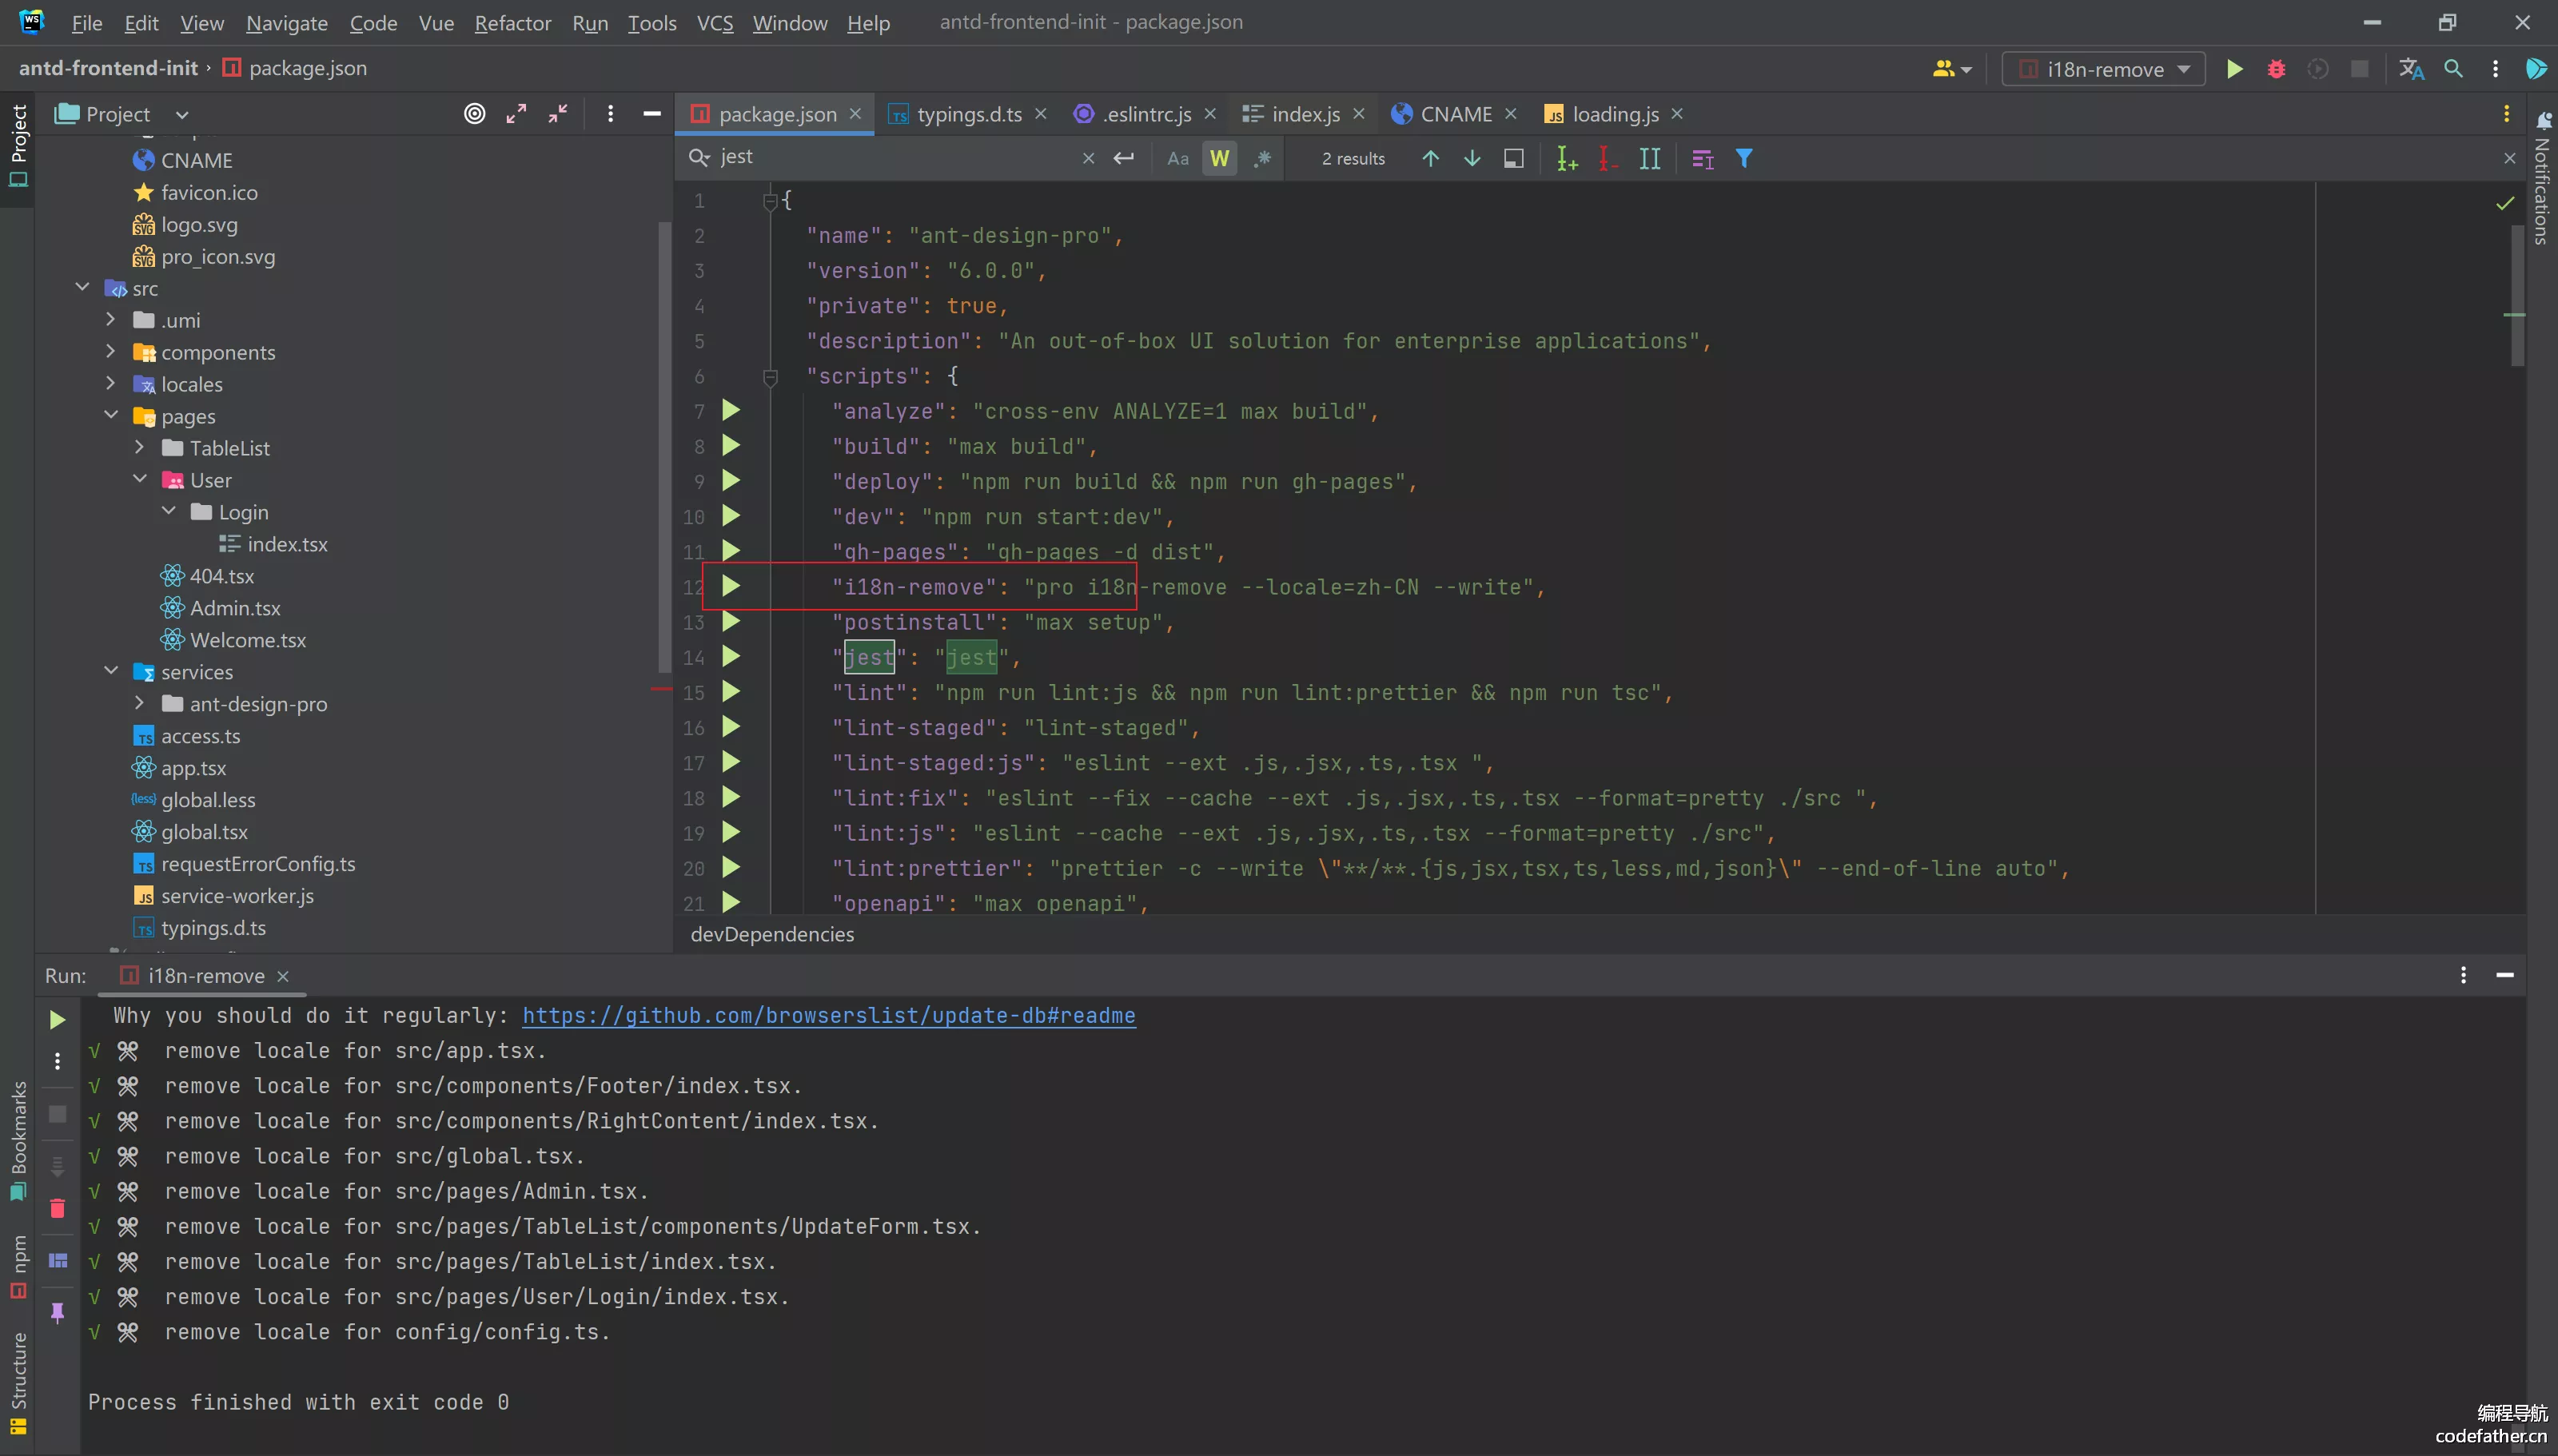Toggle pin tab in Run panel
This screenshot has height=1456, width=2558.
point(57,1312)
